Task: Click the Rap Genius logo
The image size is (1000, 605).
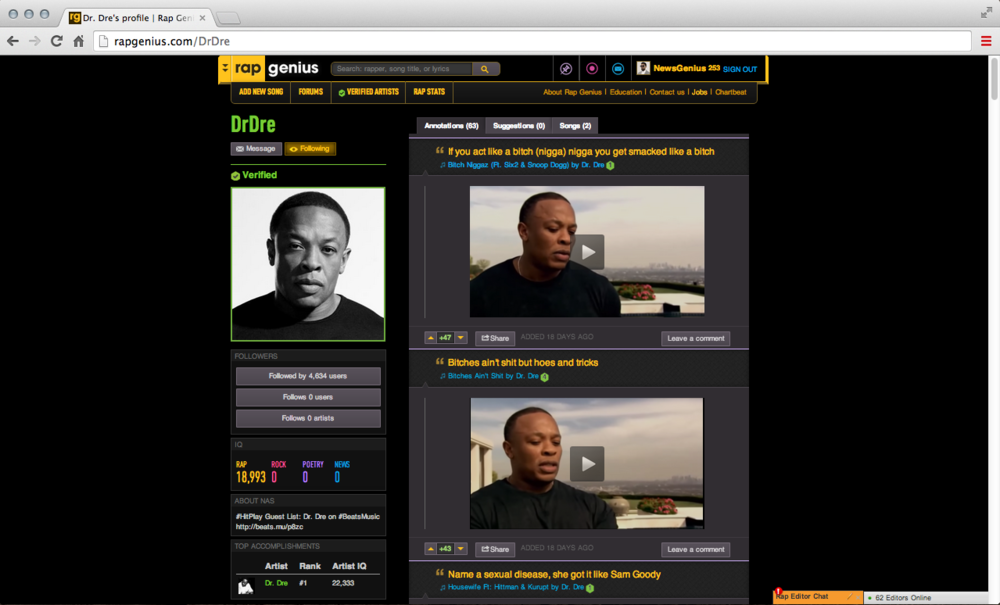Action: 268,68
